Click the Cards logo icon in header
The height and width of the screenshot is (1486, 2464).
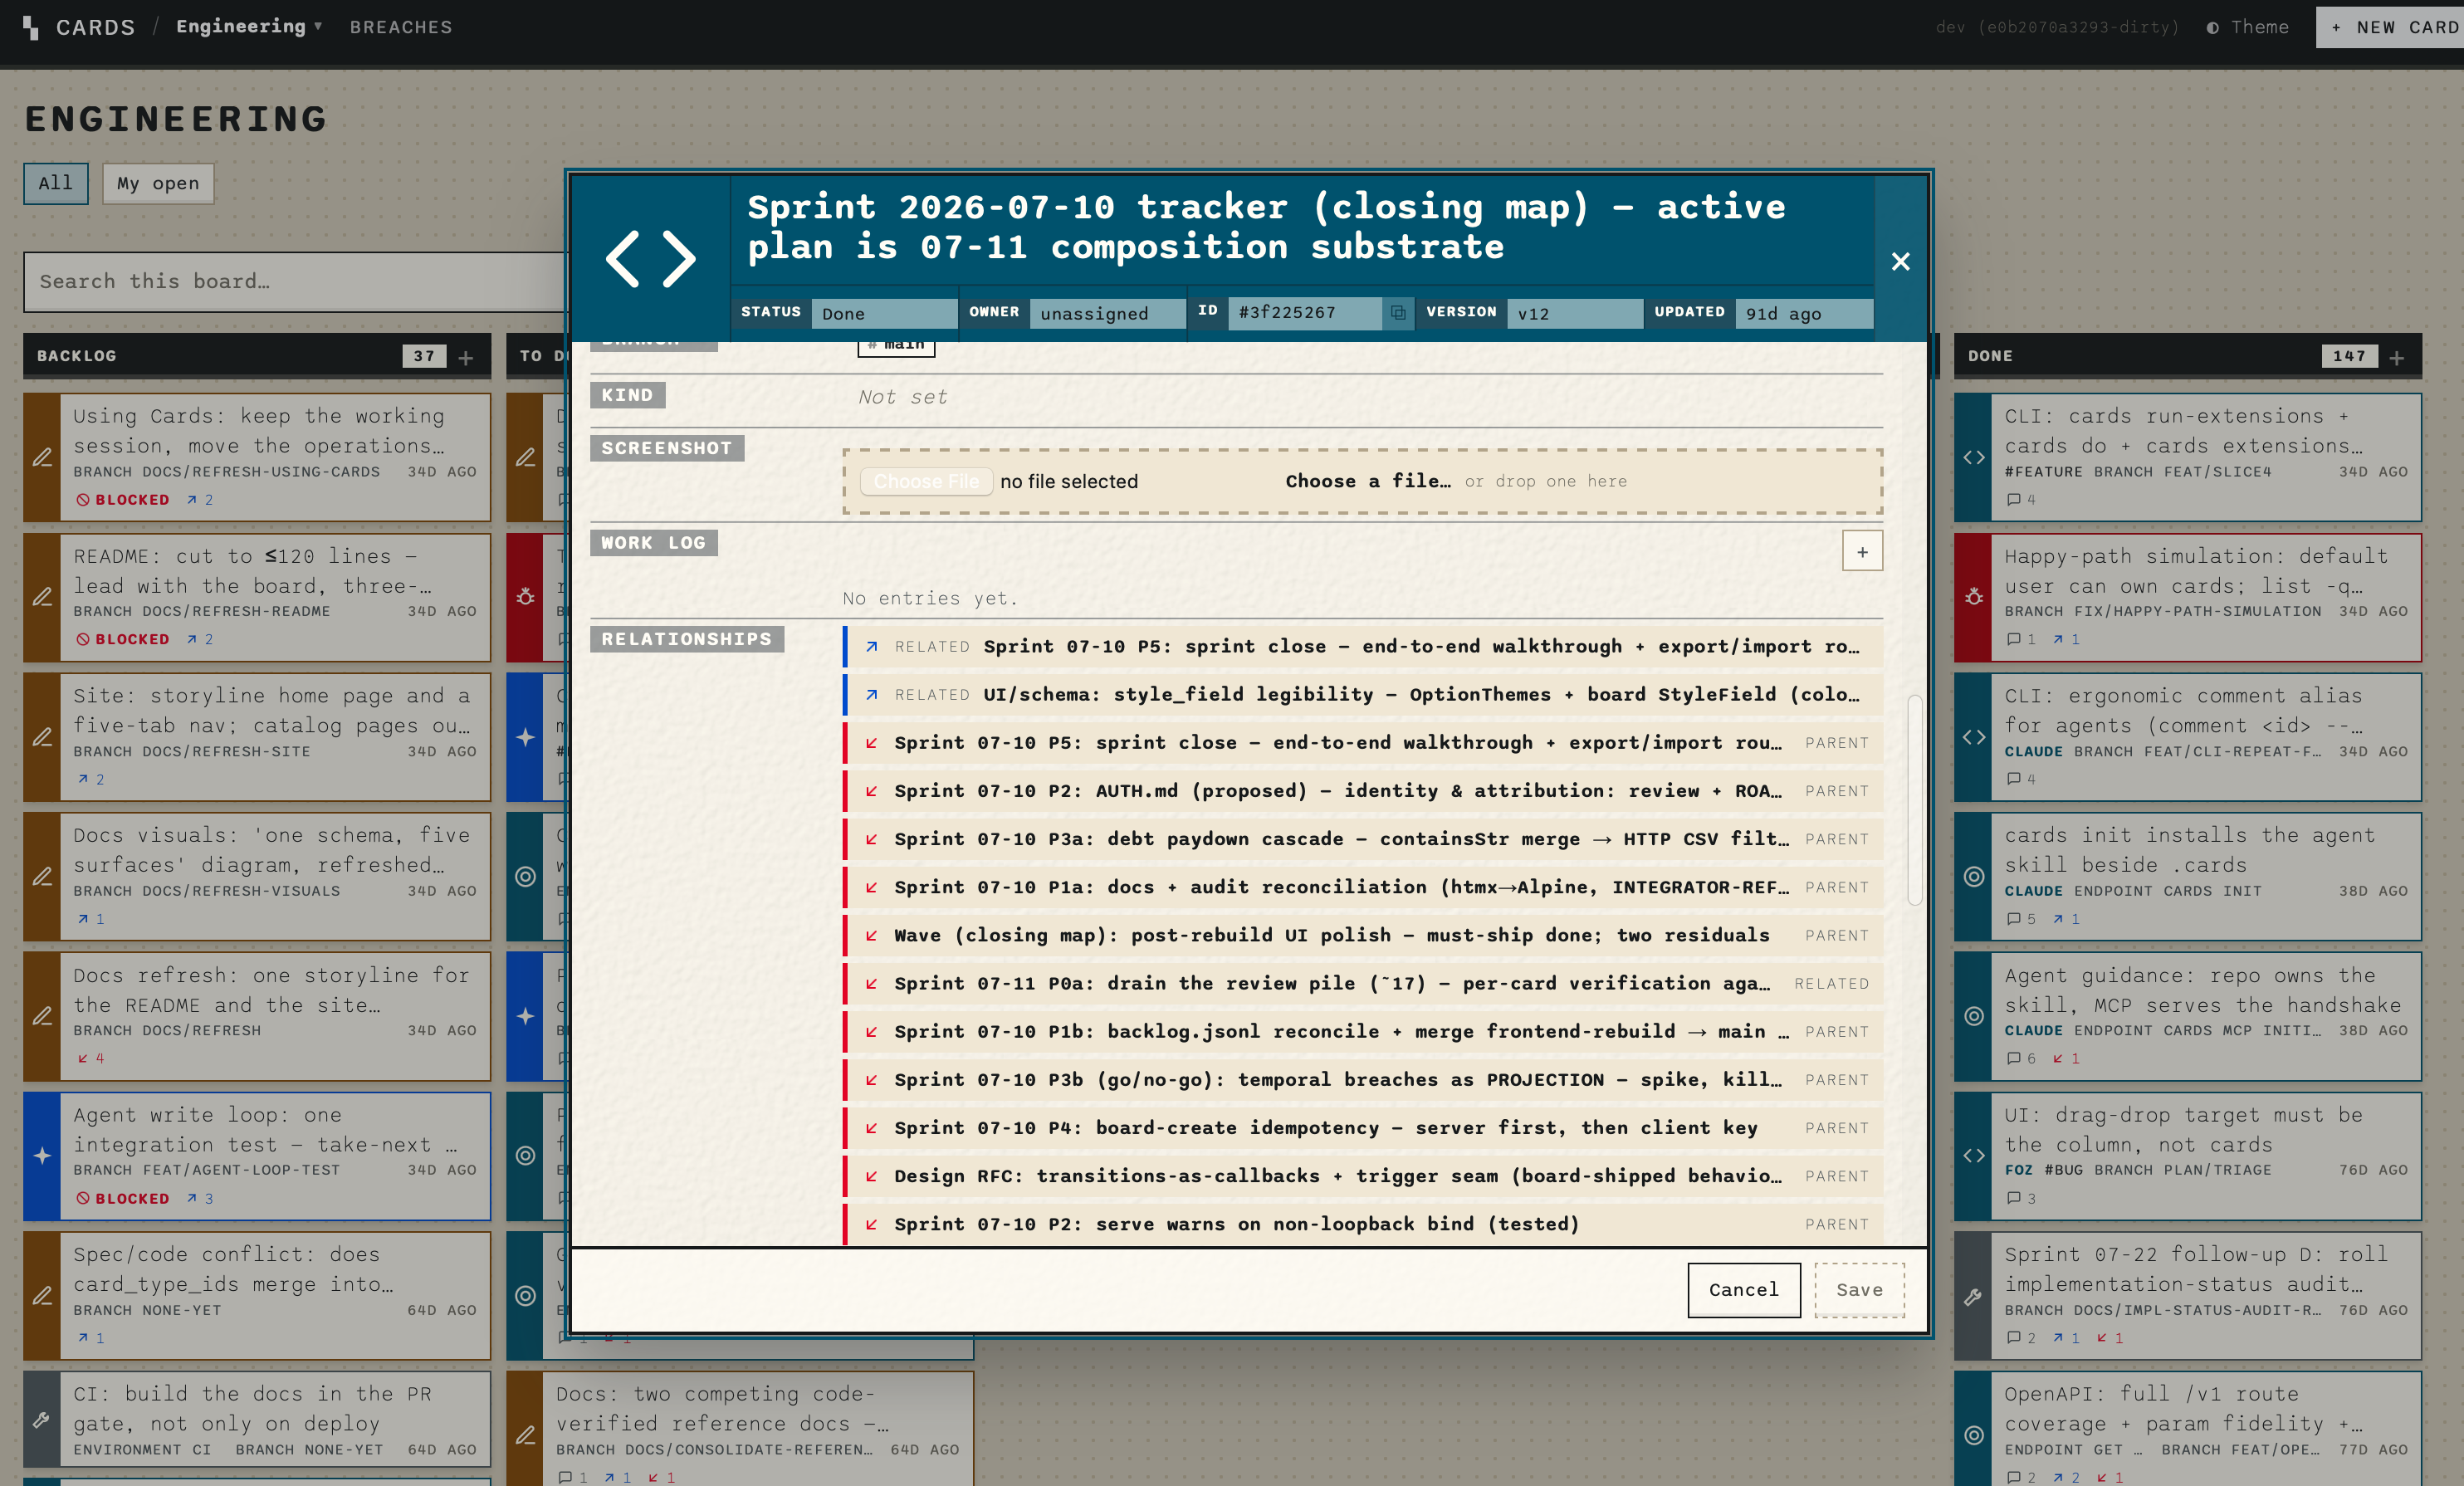pyautogui.click(x=31, y=27)
